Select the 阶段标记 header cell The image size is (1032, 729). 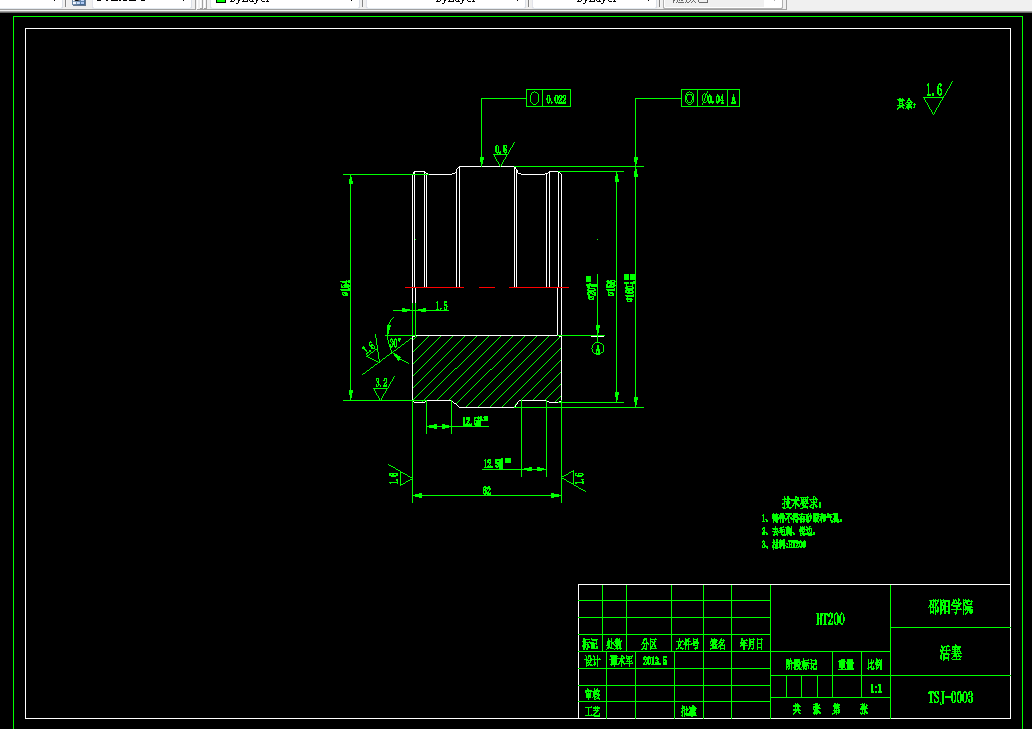click(801, 665)
